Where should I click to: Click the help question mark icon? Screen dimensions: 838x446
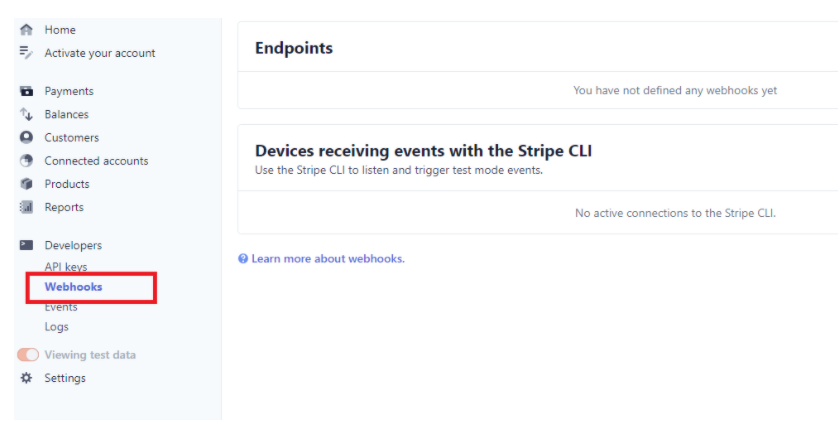pyautogui.click(x=243, y=259)
